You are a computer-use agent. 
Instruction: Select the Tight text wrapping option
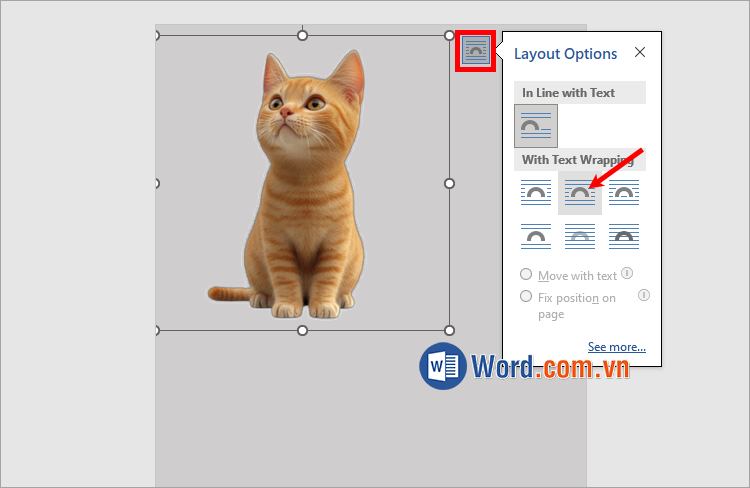[x=580, y=192]
